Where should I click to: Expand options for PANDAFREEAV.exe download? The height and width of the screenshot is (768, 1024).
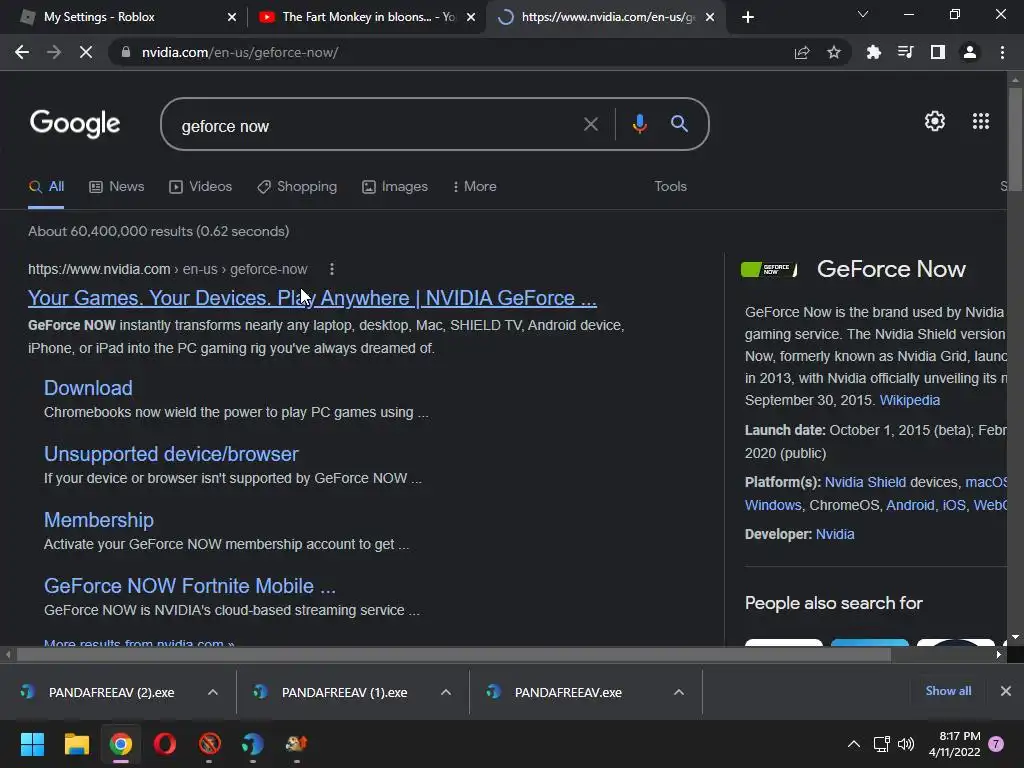679,692
